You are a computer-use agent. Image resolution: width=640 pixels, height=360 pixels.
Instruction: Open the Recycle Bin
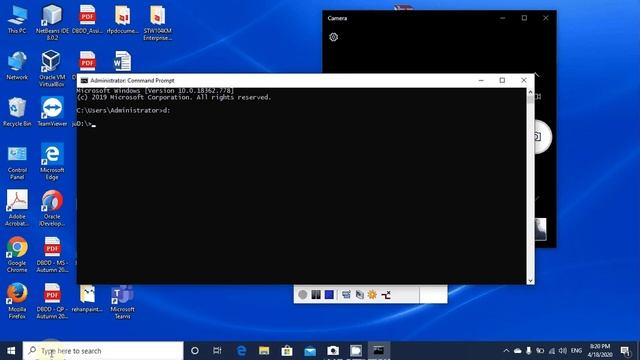17,112
